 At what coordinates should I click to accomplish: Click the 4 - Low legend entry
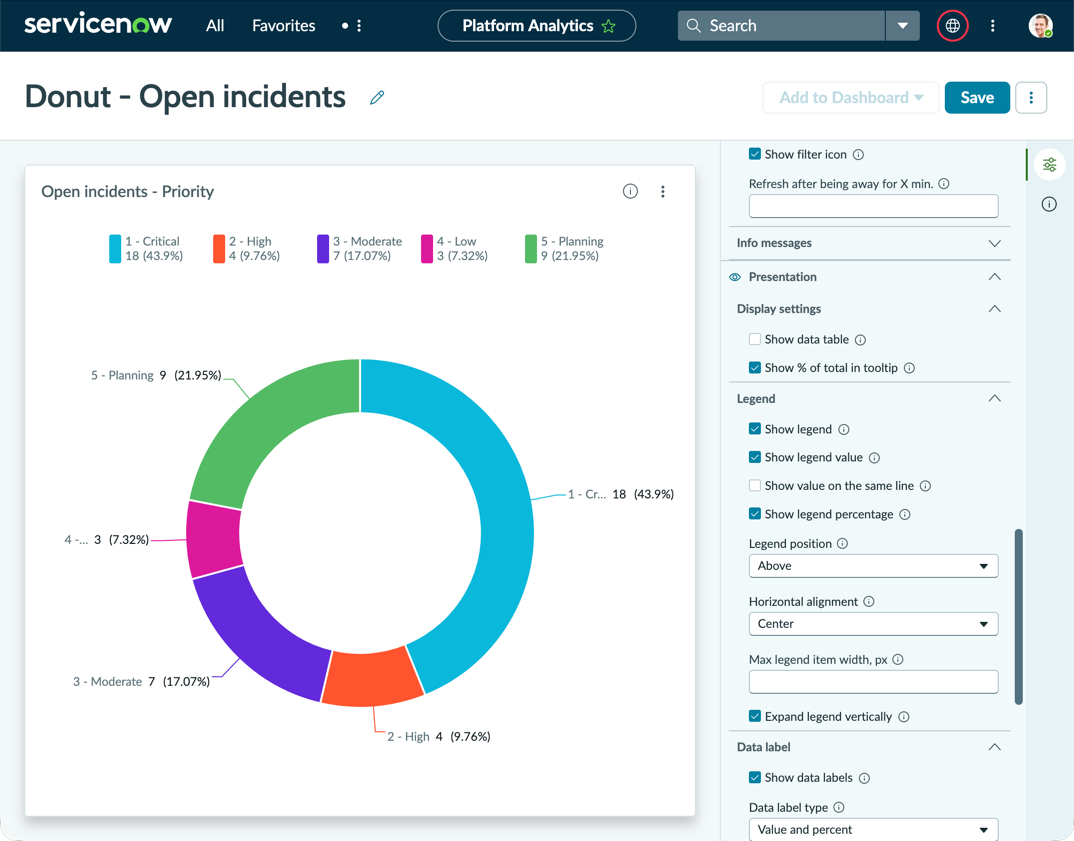(x=455, y=249)
